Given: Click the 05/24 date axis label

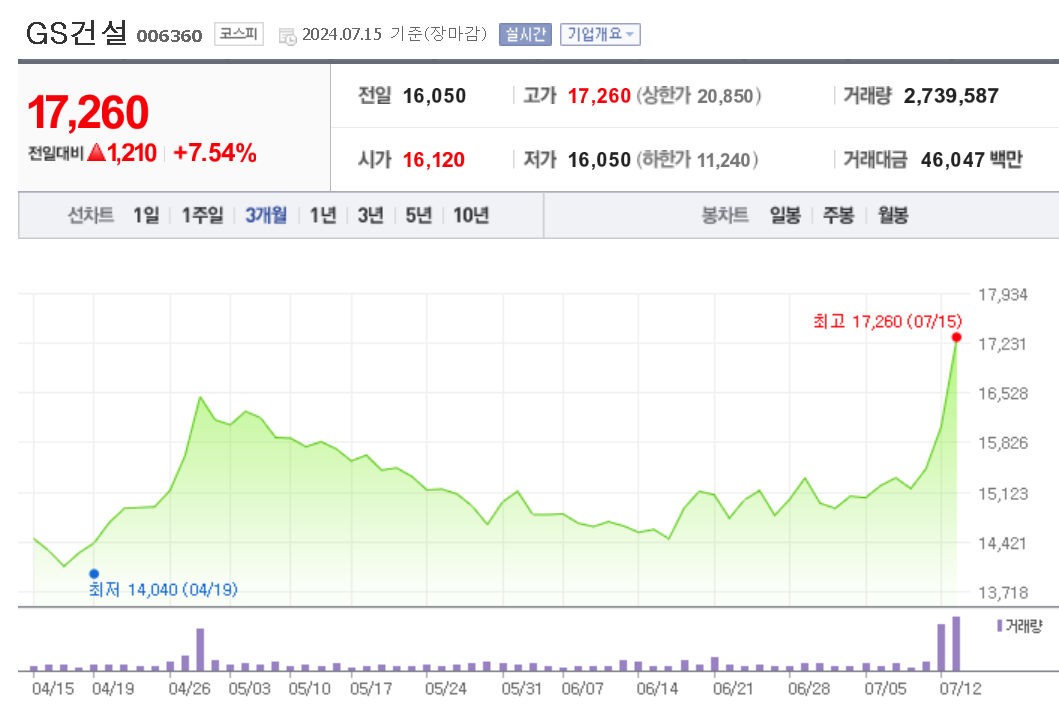Looking at the screenshot, I should coord(446,689).
